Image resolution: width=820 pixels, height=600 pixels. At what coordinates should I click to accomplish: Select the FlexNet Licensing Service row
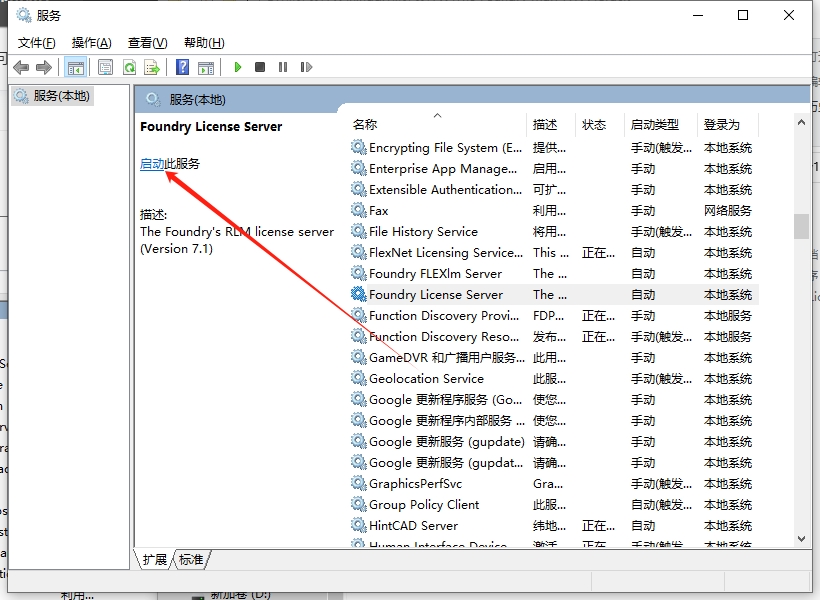tap(445, 253)
